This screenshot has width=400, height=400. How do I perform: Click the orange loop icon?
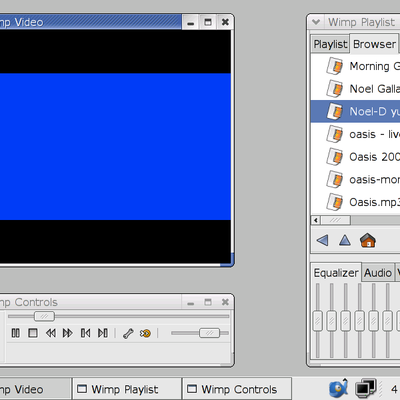[x=145, y=333]
